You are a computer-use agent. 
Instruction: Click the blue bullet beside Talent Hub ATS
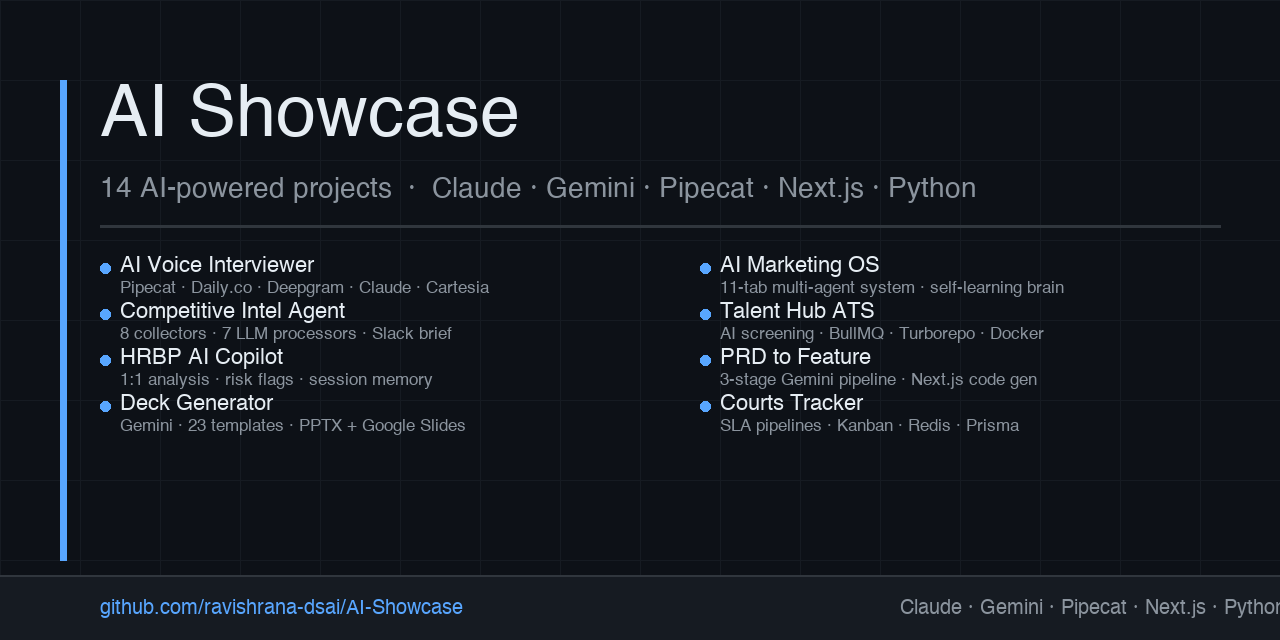705,314
